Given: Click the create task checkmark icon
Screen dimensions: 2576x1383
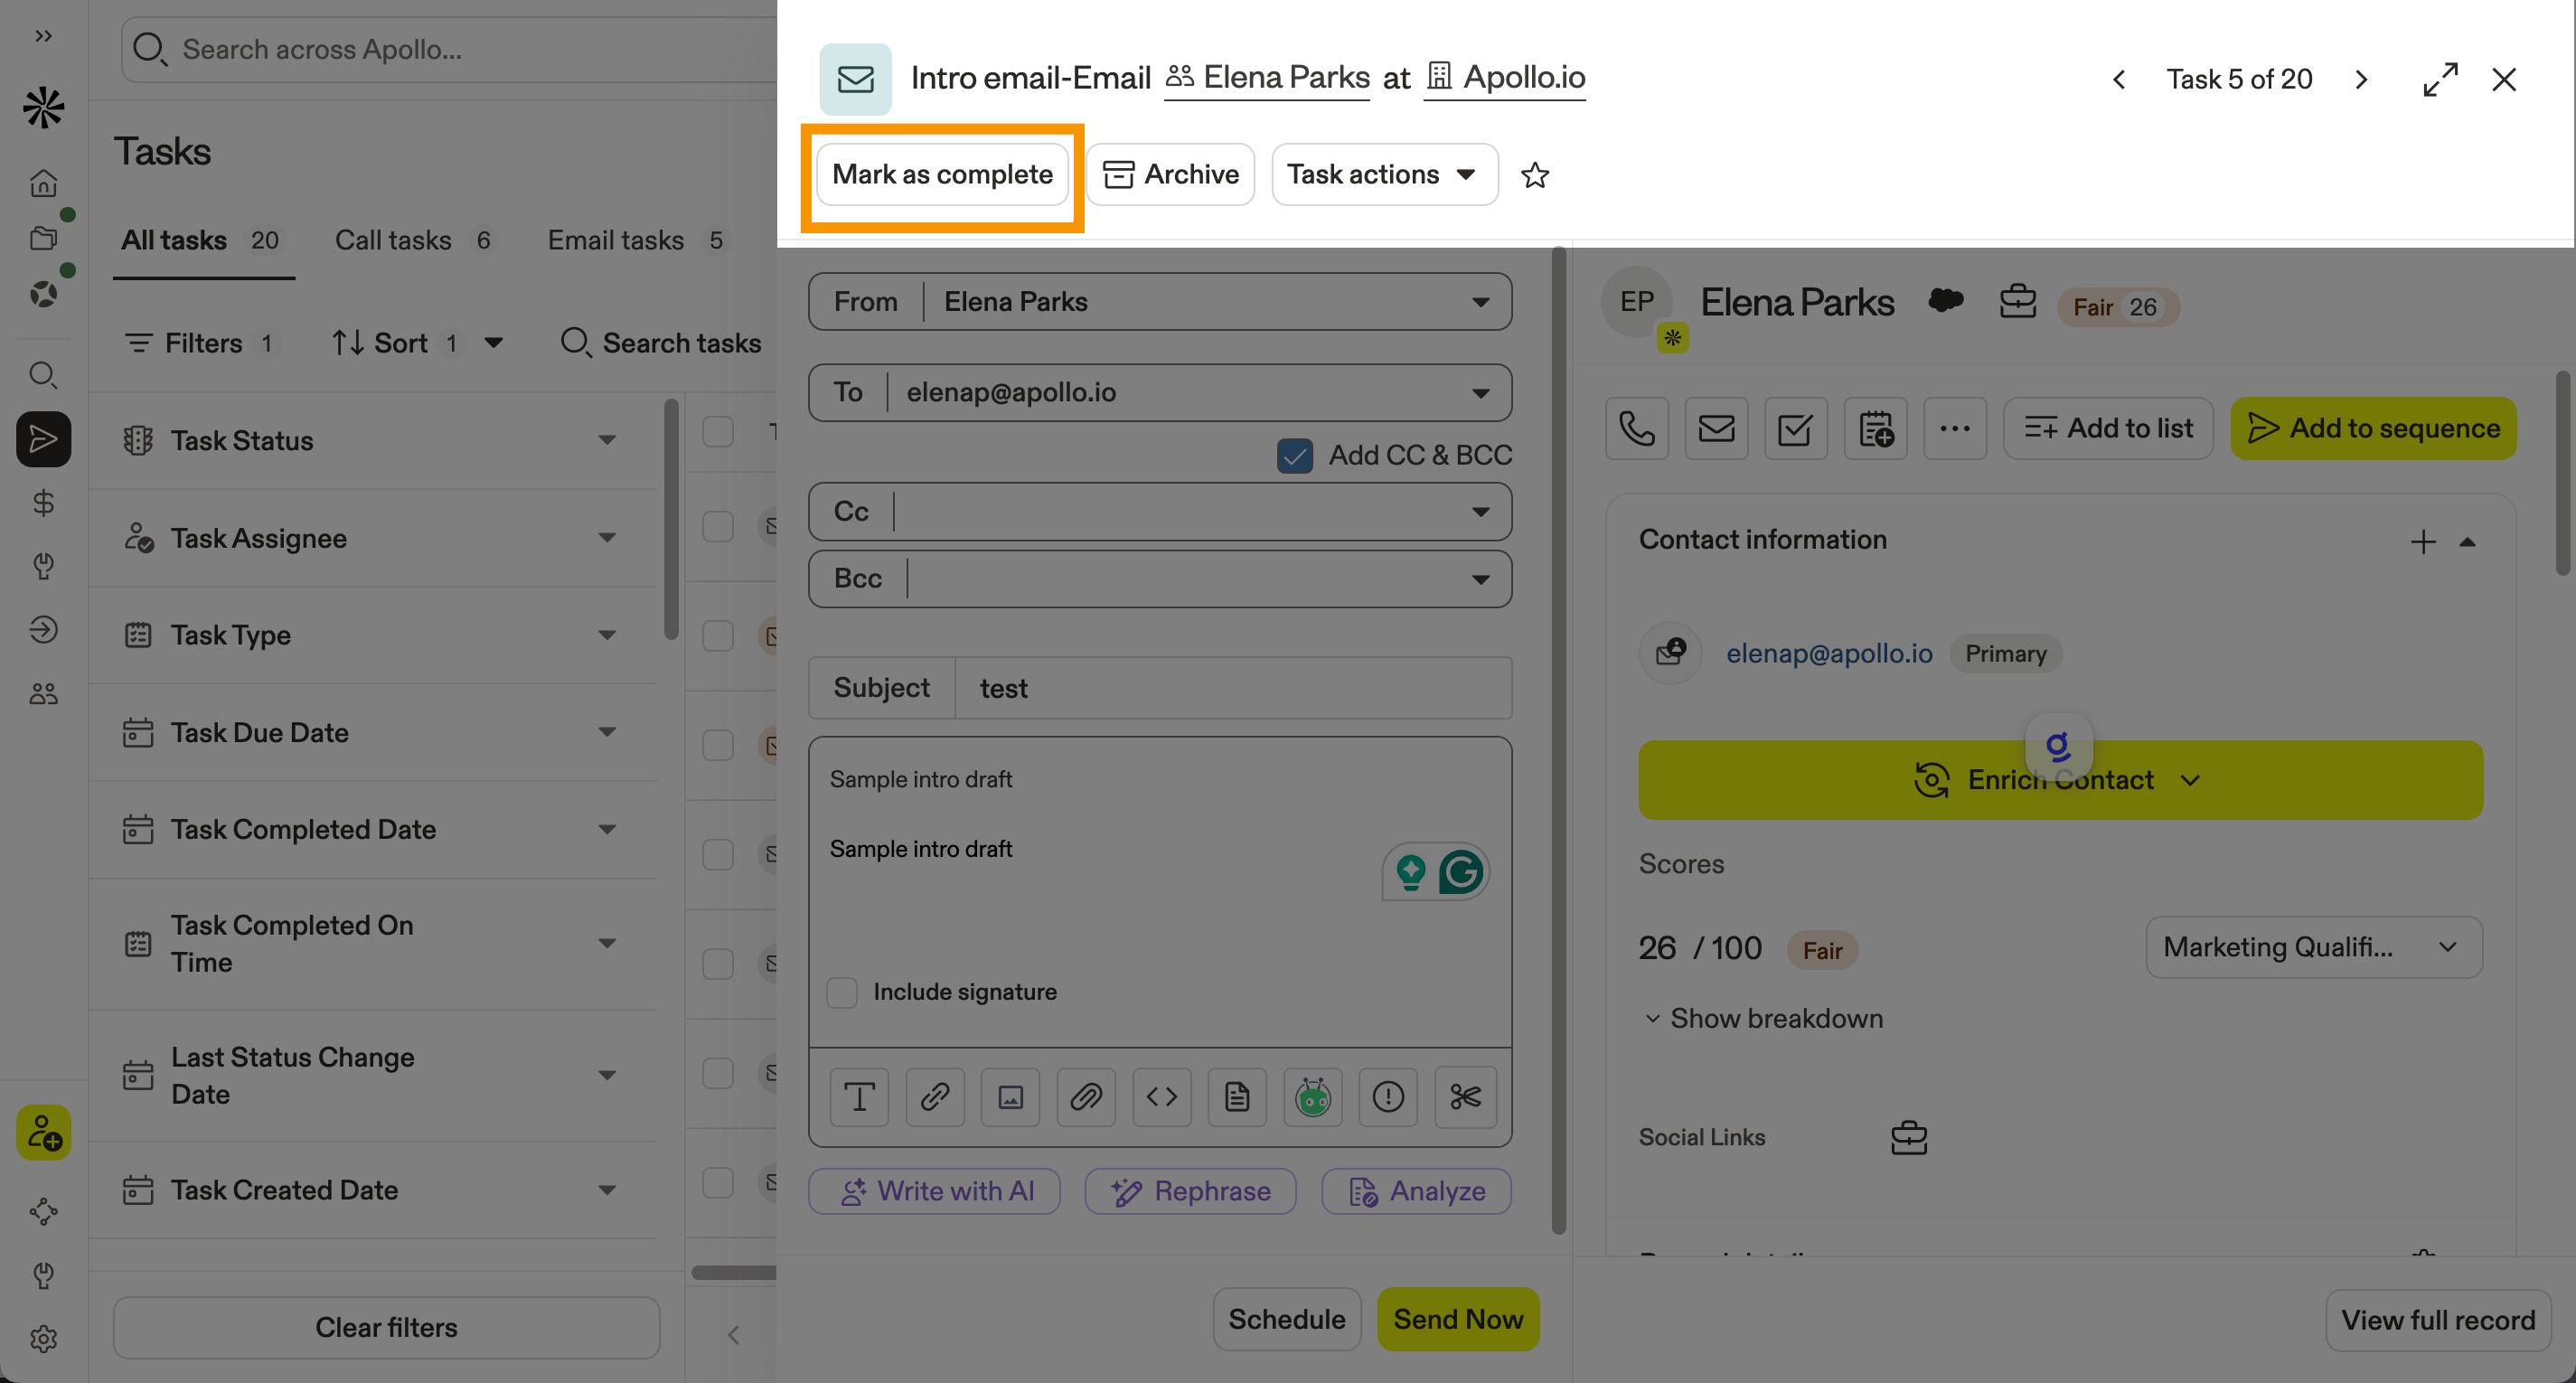Looking at the screenshot, I should tap(1795, 429).
